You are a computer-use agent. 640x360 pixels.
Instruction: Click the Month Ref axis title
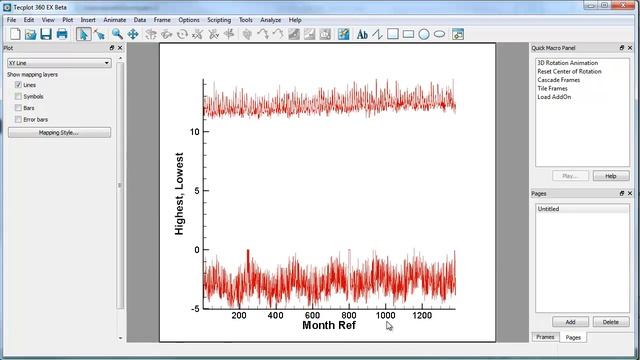click(x=329, y=325)
